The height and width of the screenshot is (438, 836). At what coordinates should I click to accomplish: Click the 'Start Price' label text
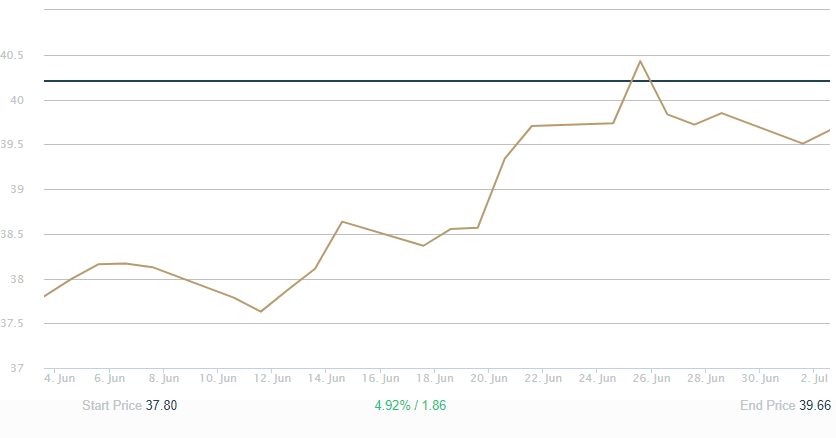pyautogui.click(x=111, y=406)
